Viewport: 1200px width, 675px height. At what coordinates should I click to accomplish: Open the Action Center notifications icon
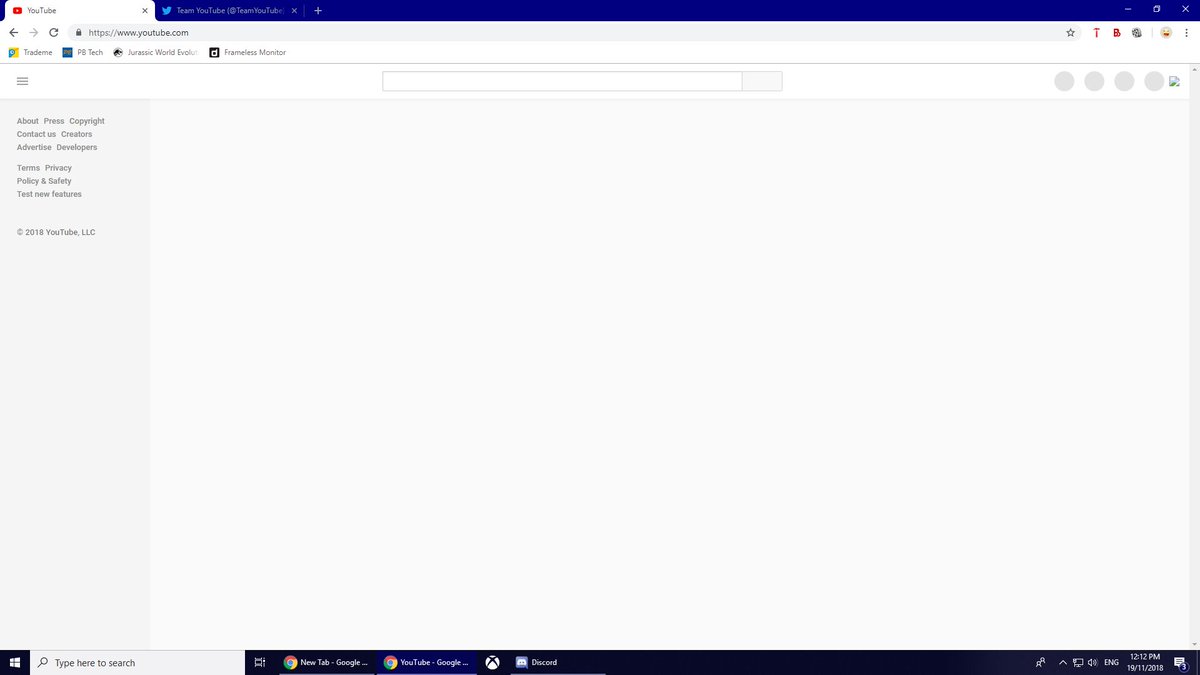point(1181,662)
